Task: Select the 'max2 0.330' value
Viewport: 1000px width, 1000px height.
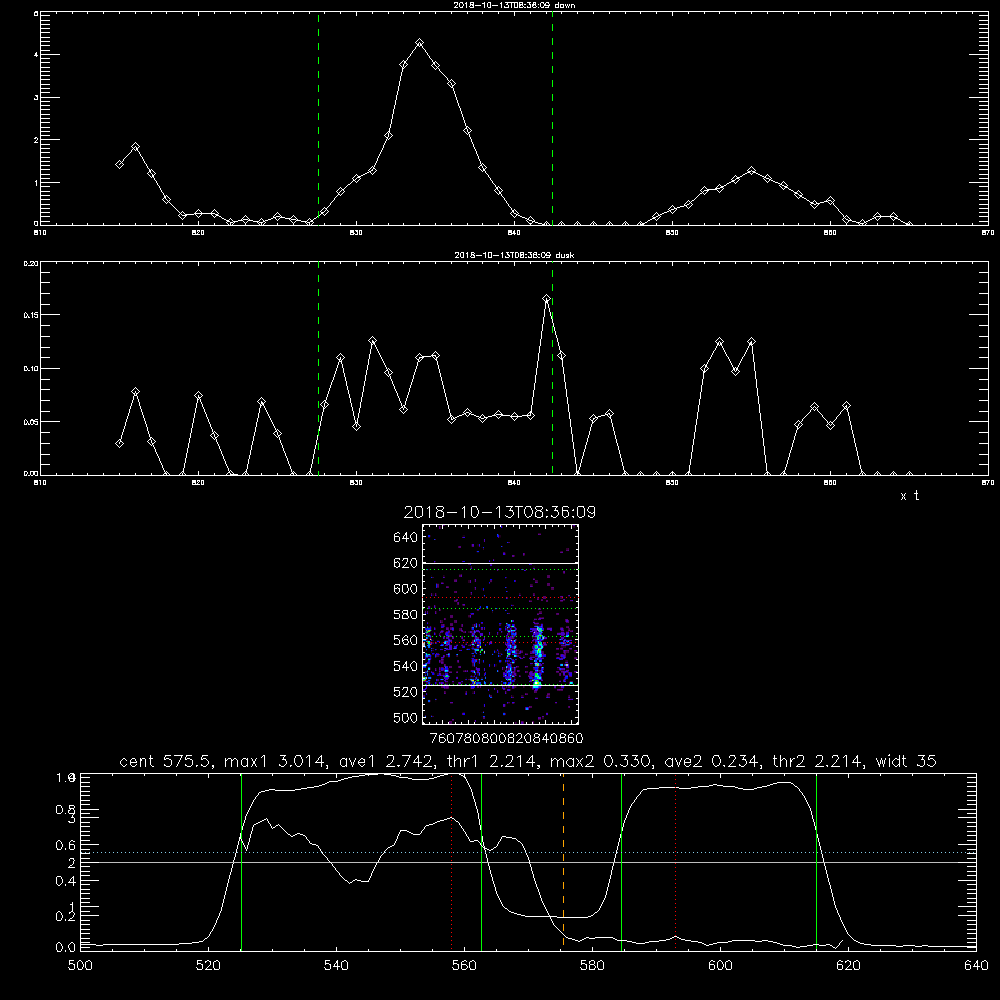Action: pyautogui.click(x=602, y=761)
